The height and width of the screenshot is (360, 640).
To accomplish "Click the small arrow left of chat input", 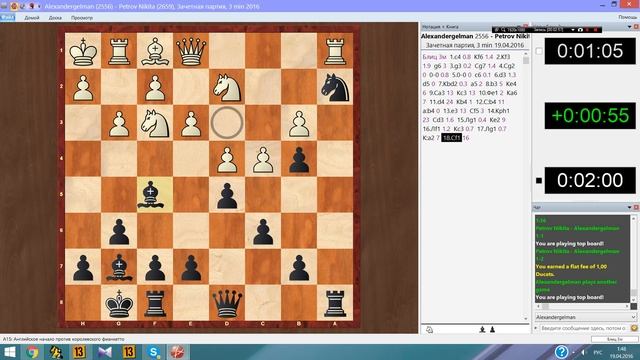I will click(x=536, y=328).
